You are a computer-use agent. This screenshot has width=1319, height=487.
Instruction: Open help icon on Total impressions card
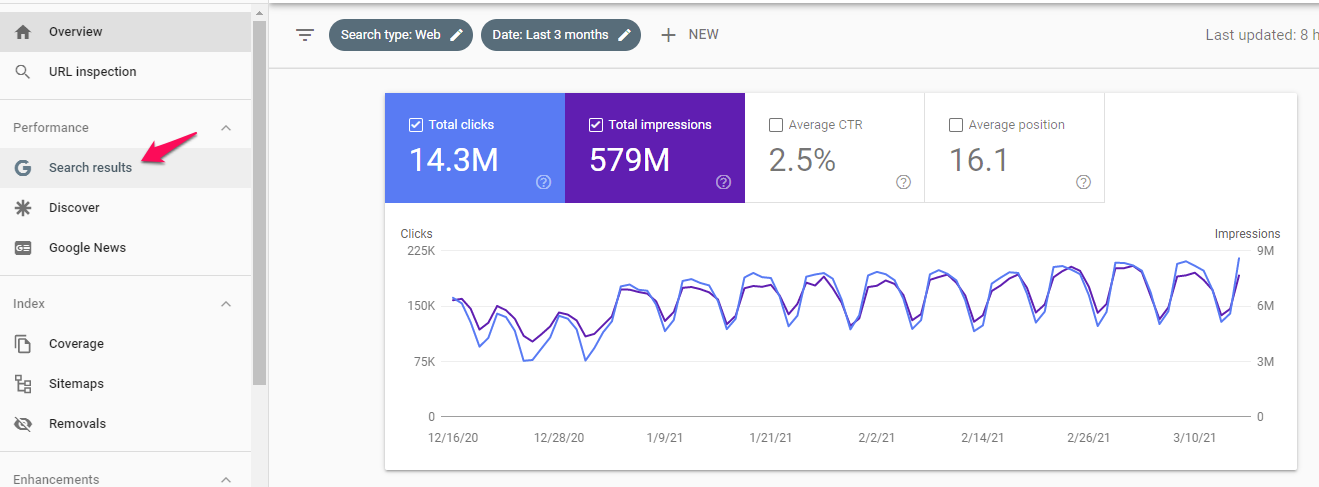(724, 182)
